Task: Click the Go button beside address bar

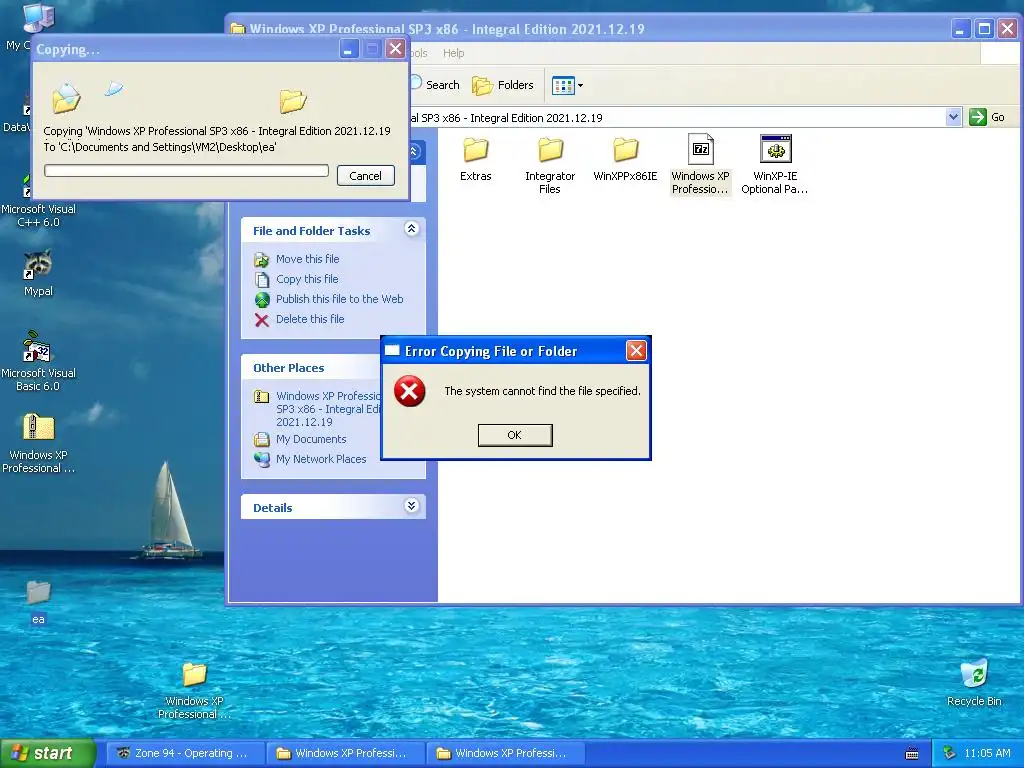Action: point(987,118)
